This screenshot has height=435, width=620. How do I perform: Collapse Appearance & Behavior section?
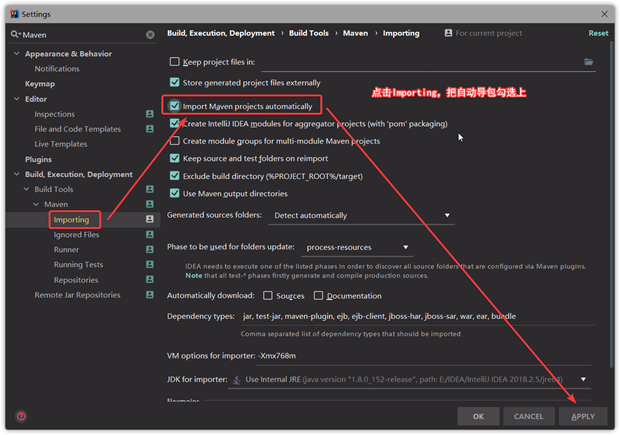tap(17, 53)
